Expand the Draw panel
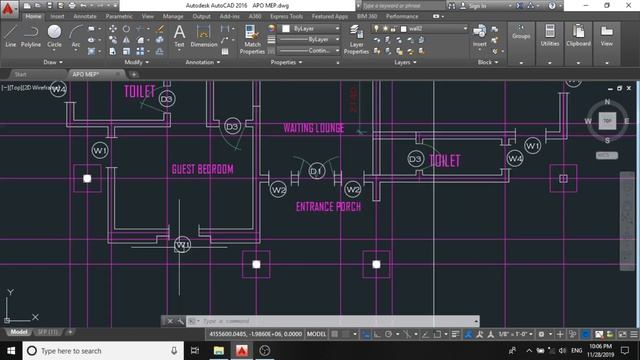This screenshot has width=640, height=360. [x=53, y=62]
